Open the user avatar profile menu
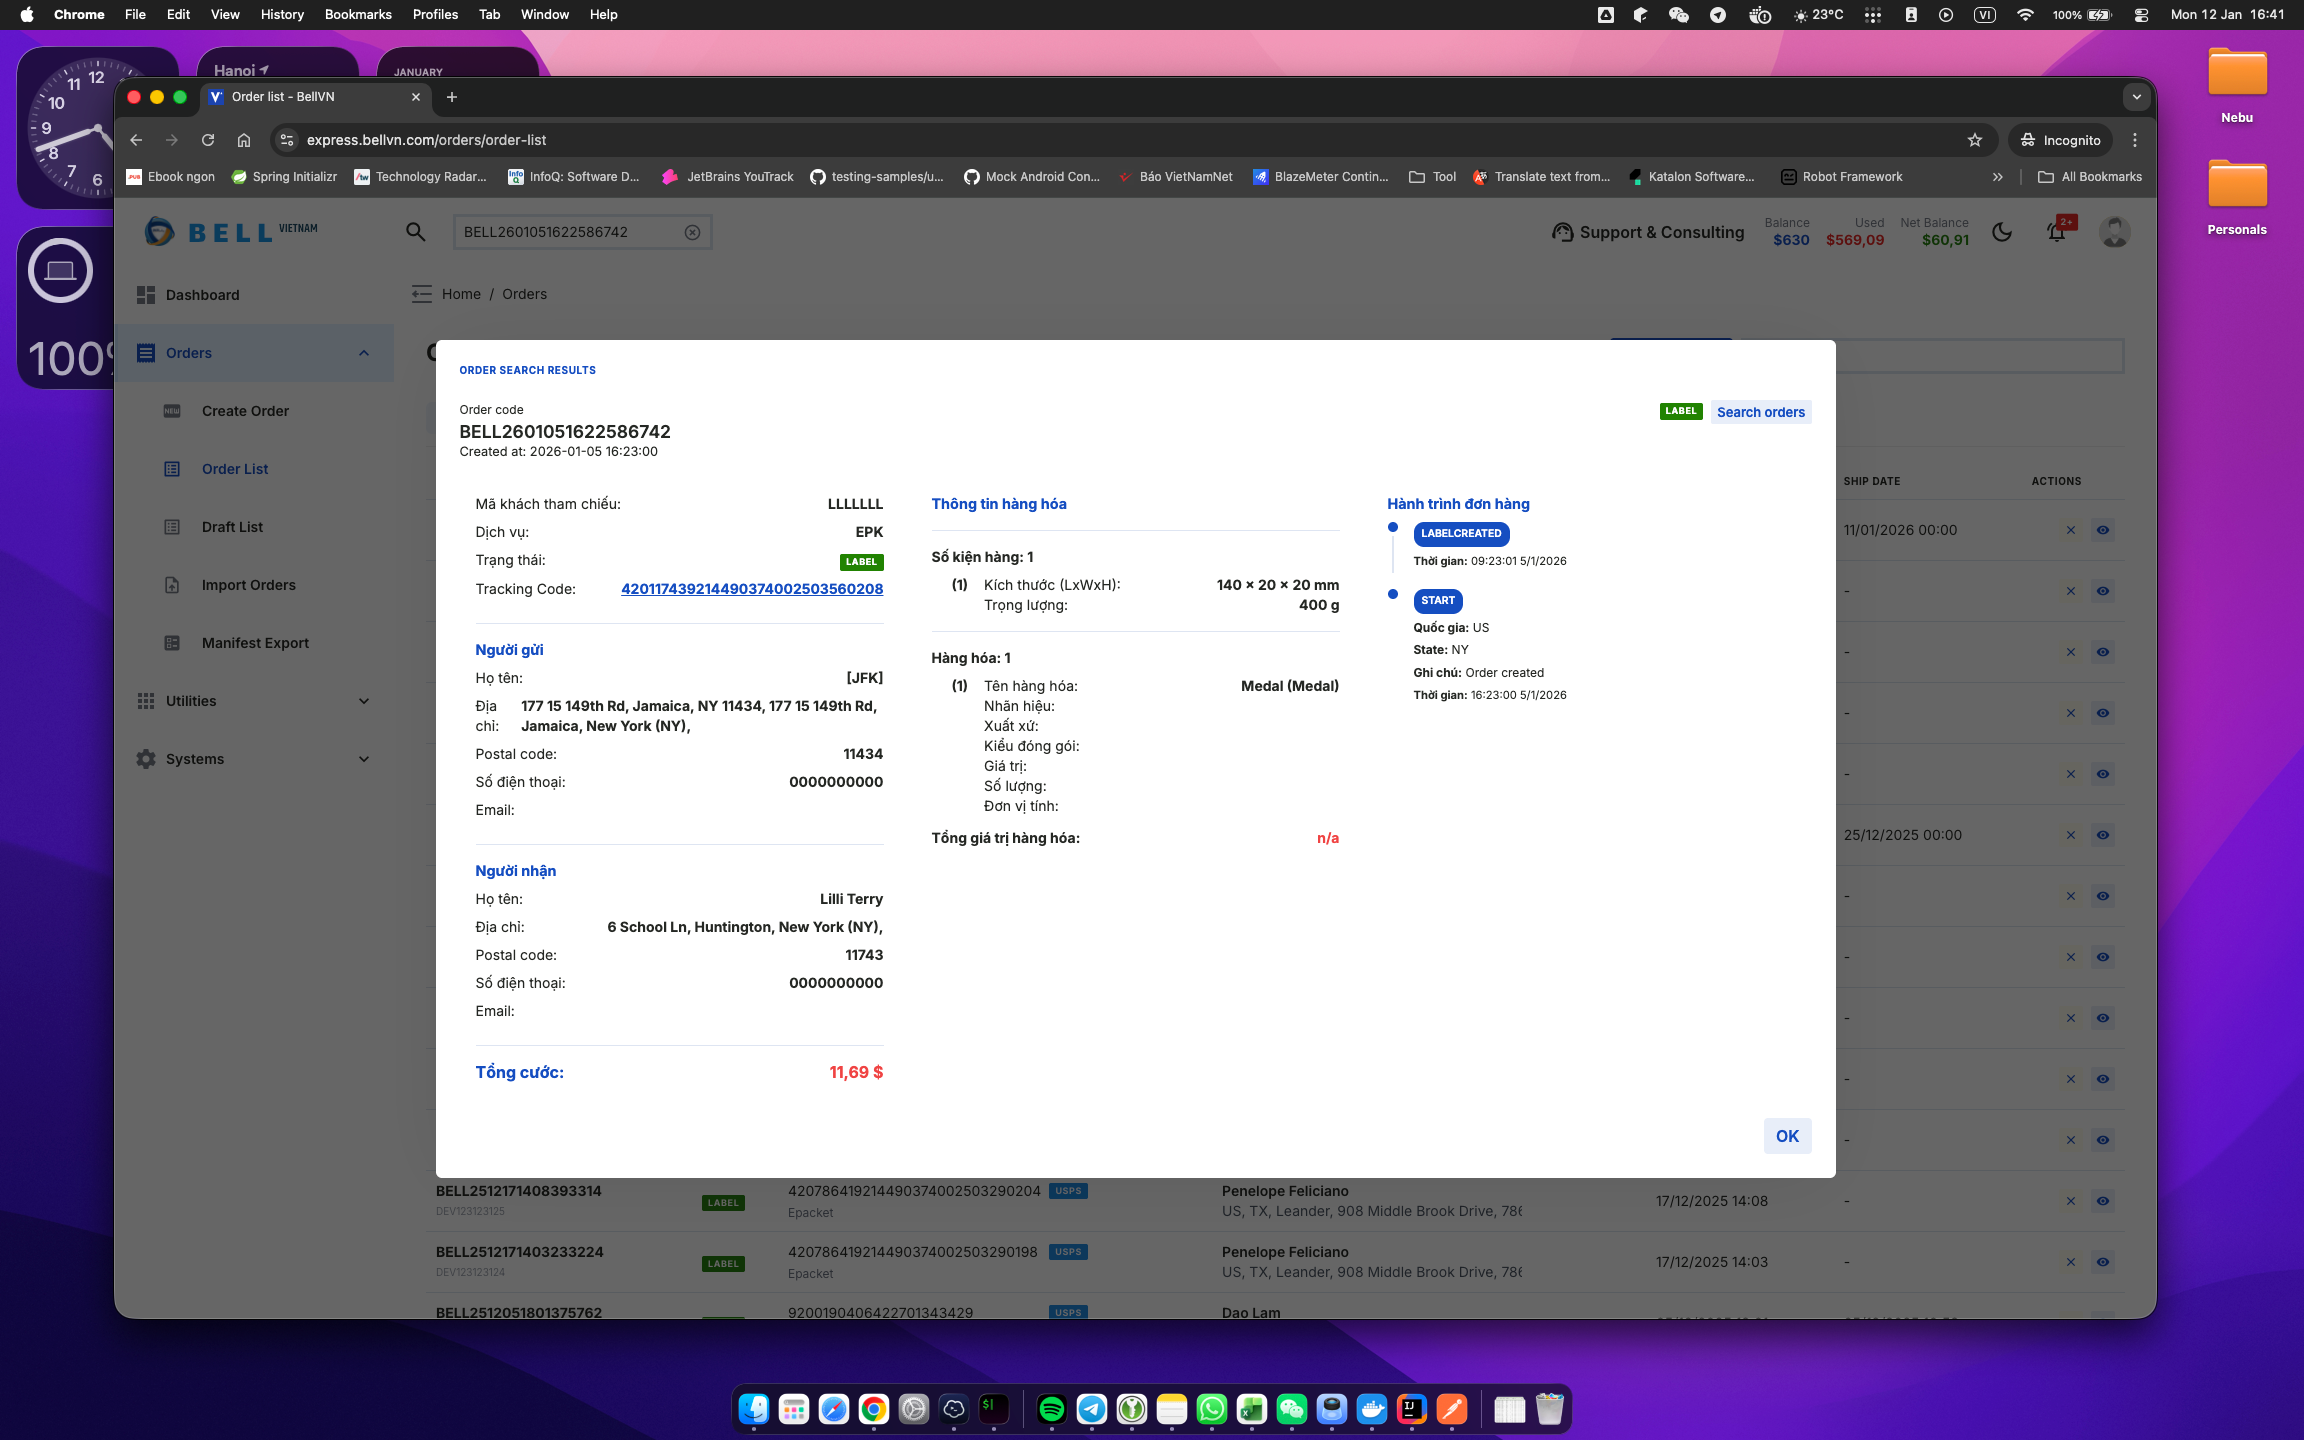This screenshot has width=2304, height=1440. pos(2114,232)
